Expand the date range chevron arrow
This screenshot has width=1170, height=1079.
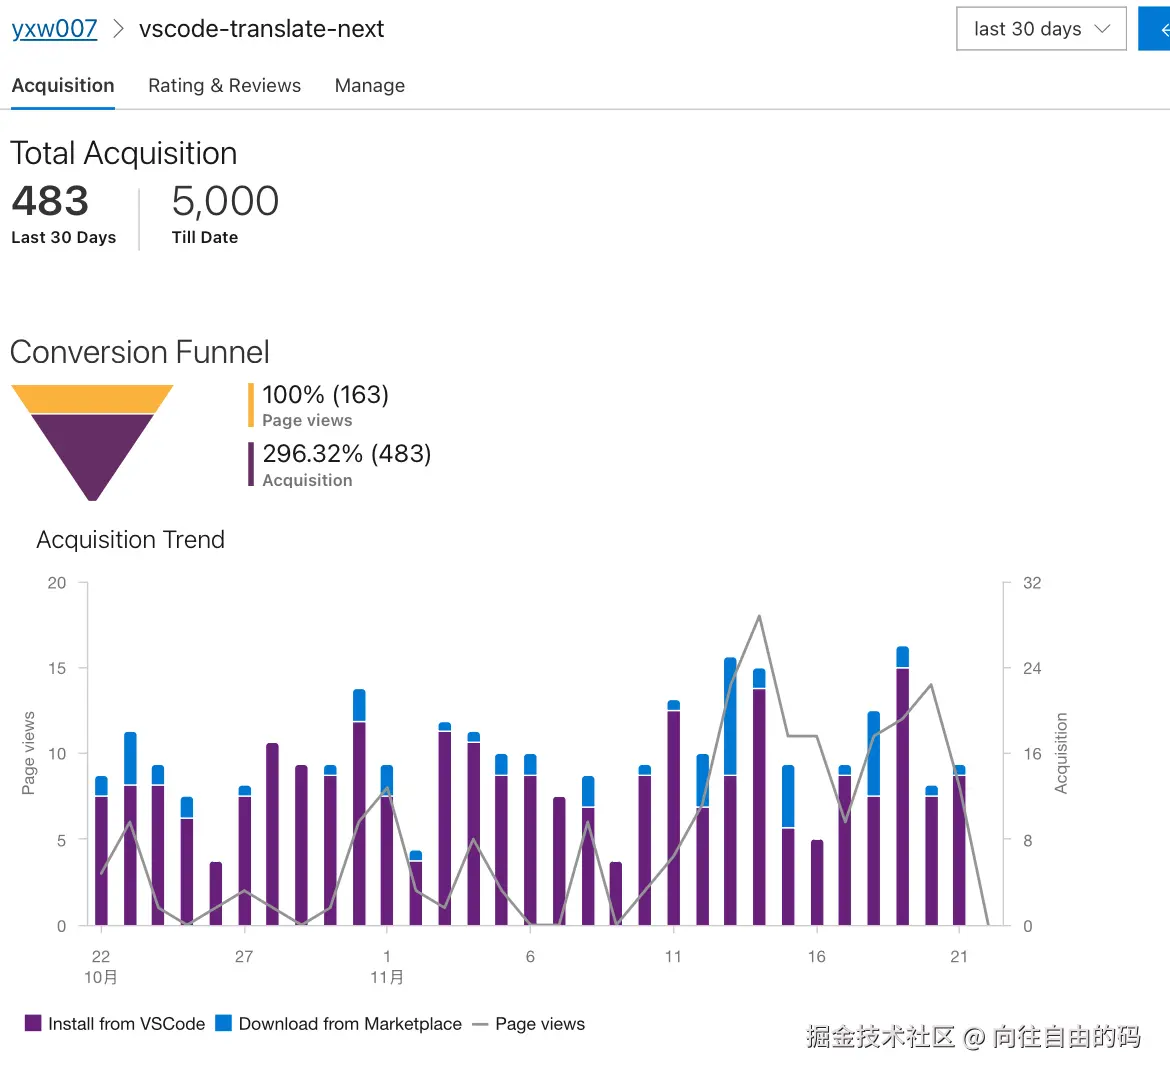coord(1103,29)
